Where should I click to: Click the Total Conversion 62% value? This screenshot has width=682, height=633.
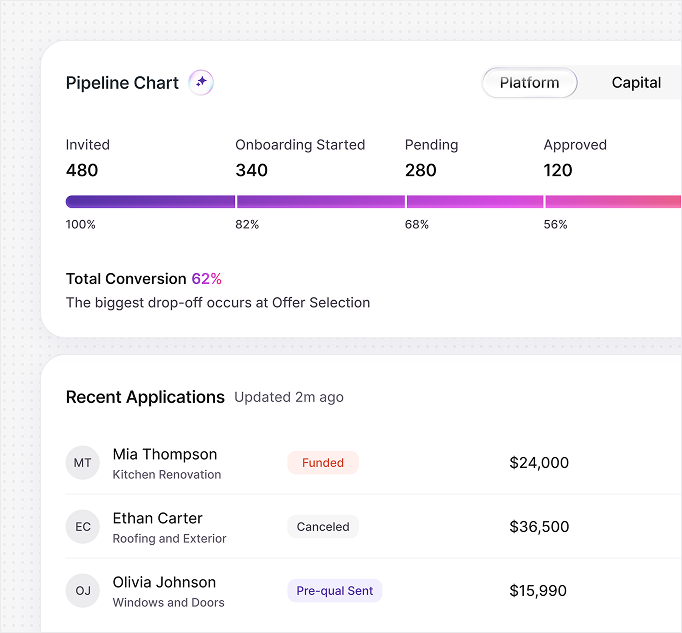pos(207,278)
